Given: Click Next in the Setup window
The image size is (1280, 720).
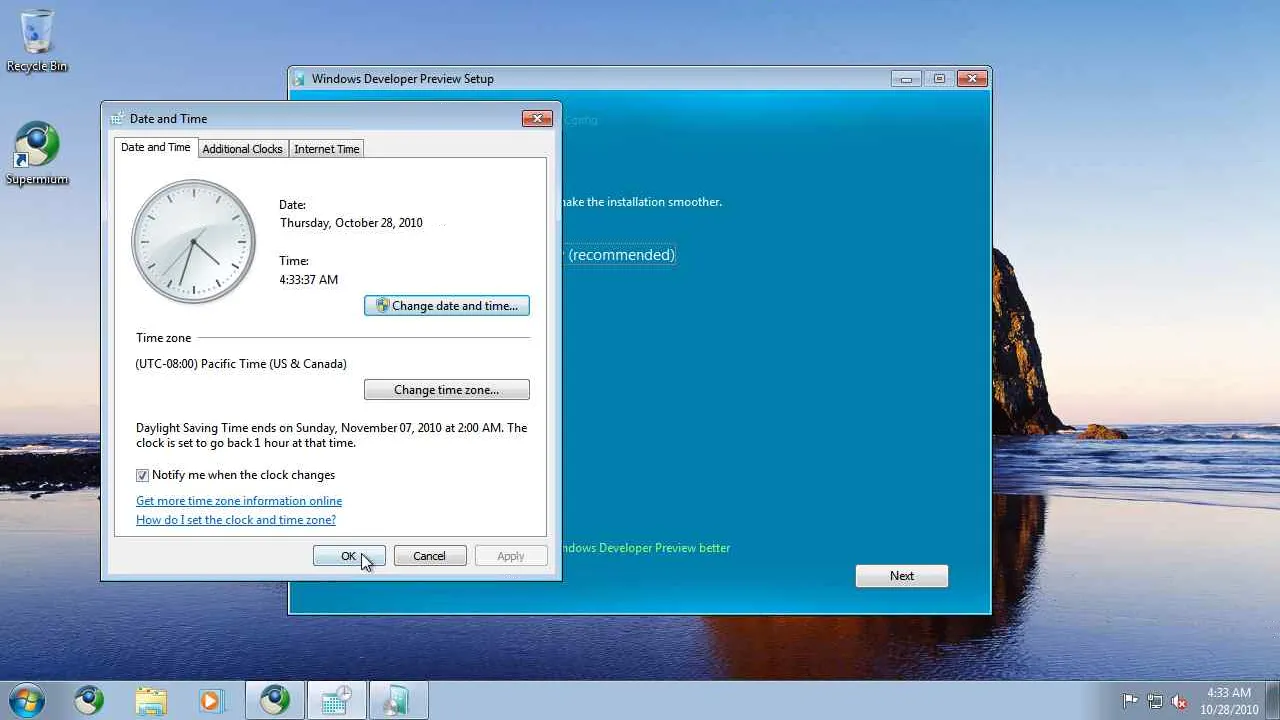Looking at the screenshot, I should tap(902, 576).
